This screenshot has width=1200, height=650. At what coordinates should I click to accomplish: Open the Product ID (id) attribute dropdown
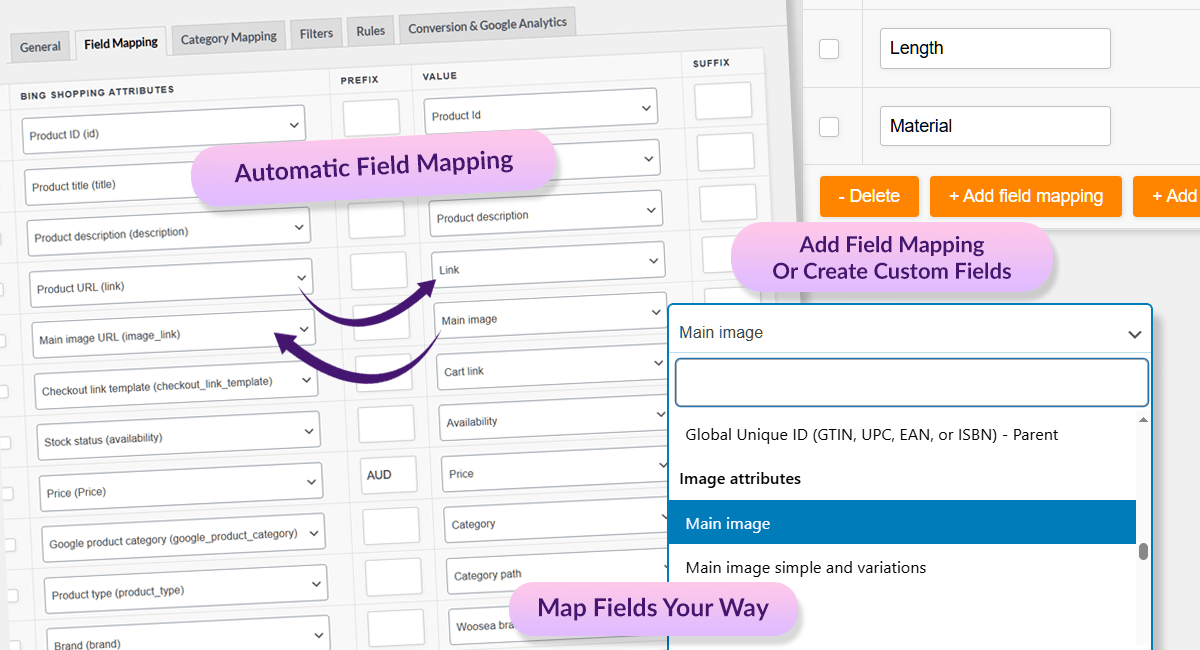163,130
